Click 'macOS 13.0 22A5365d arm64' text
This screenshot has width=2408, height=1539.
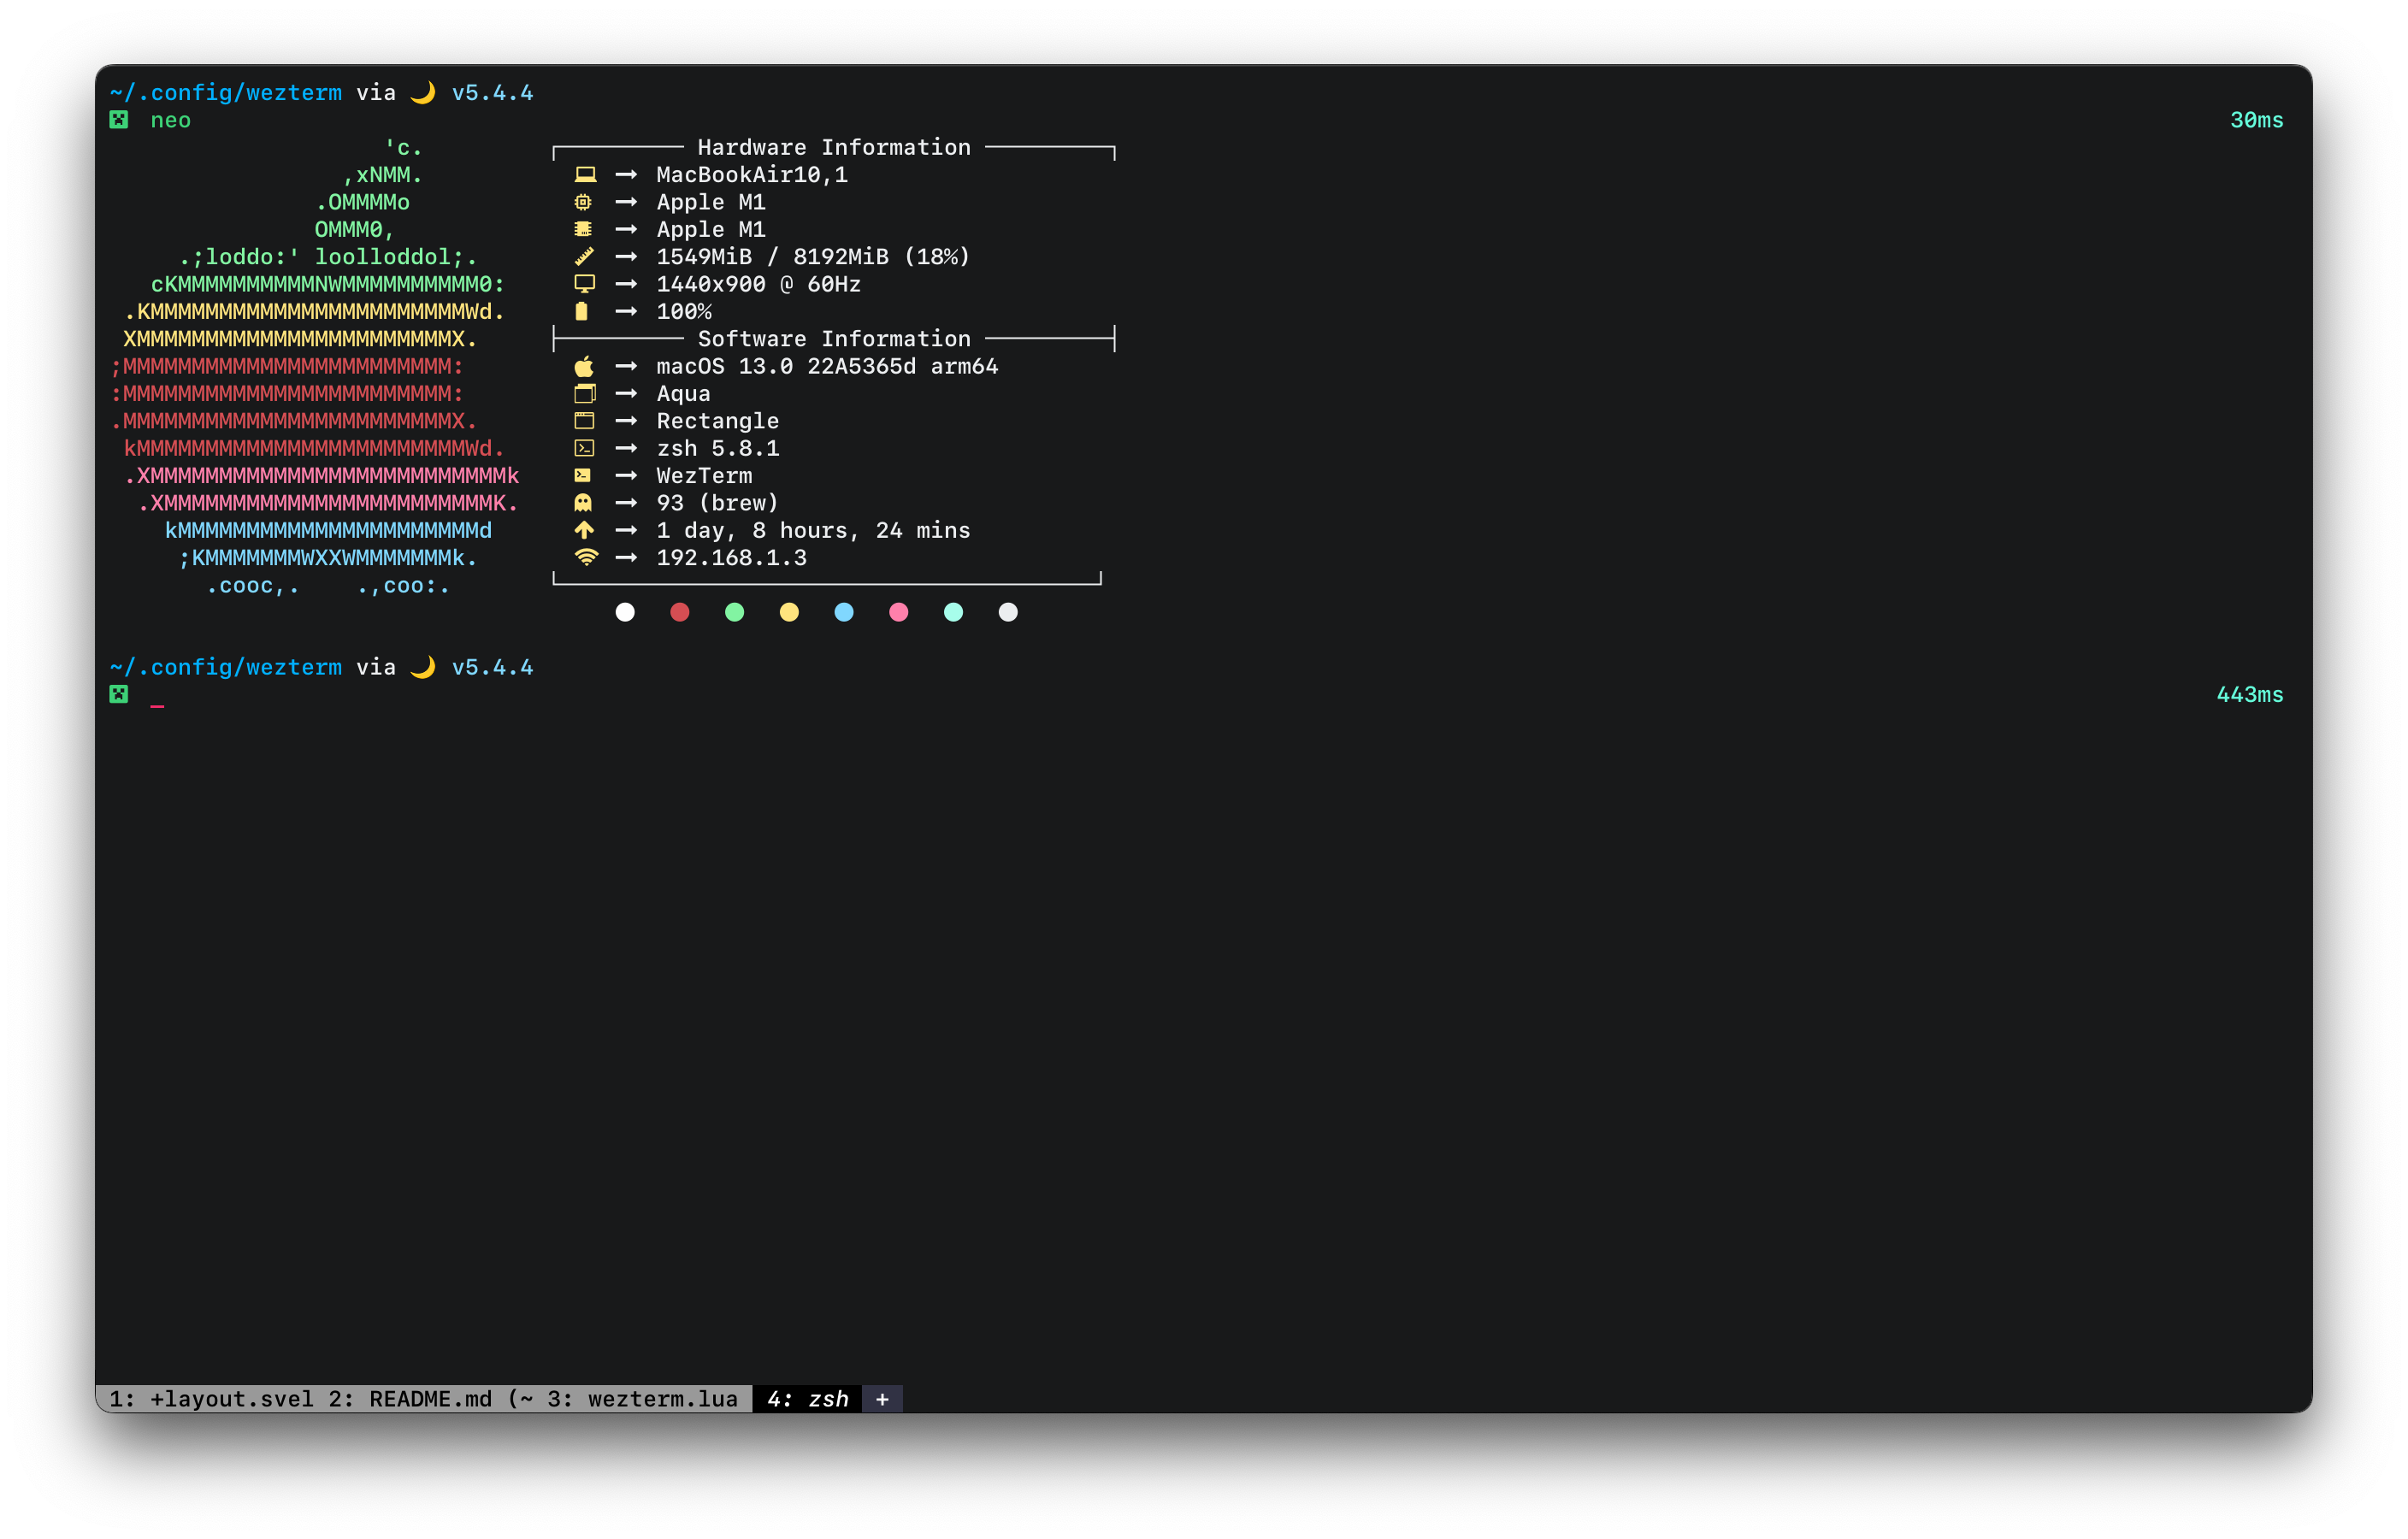[x=827, y=367]
